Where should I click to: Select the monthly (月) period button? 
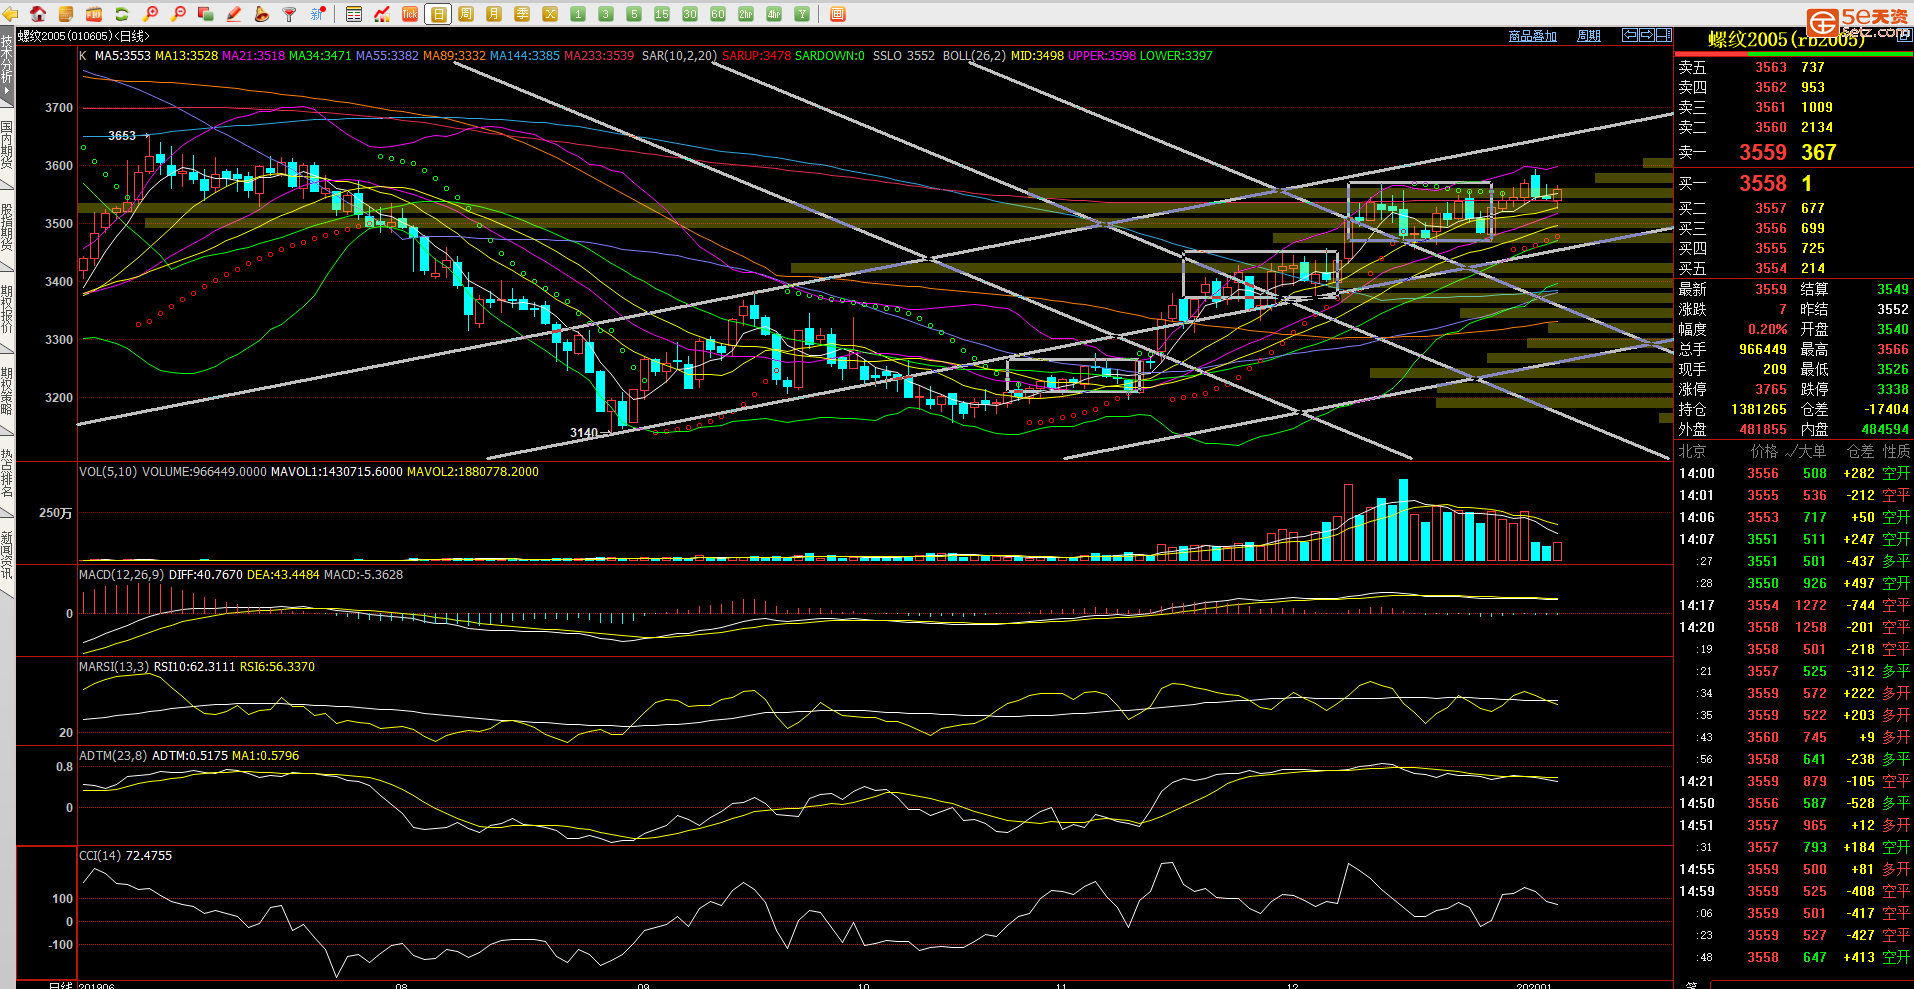[x=494, y=14]
